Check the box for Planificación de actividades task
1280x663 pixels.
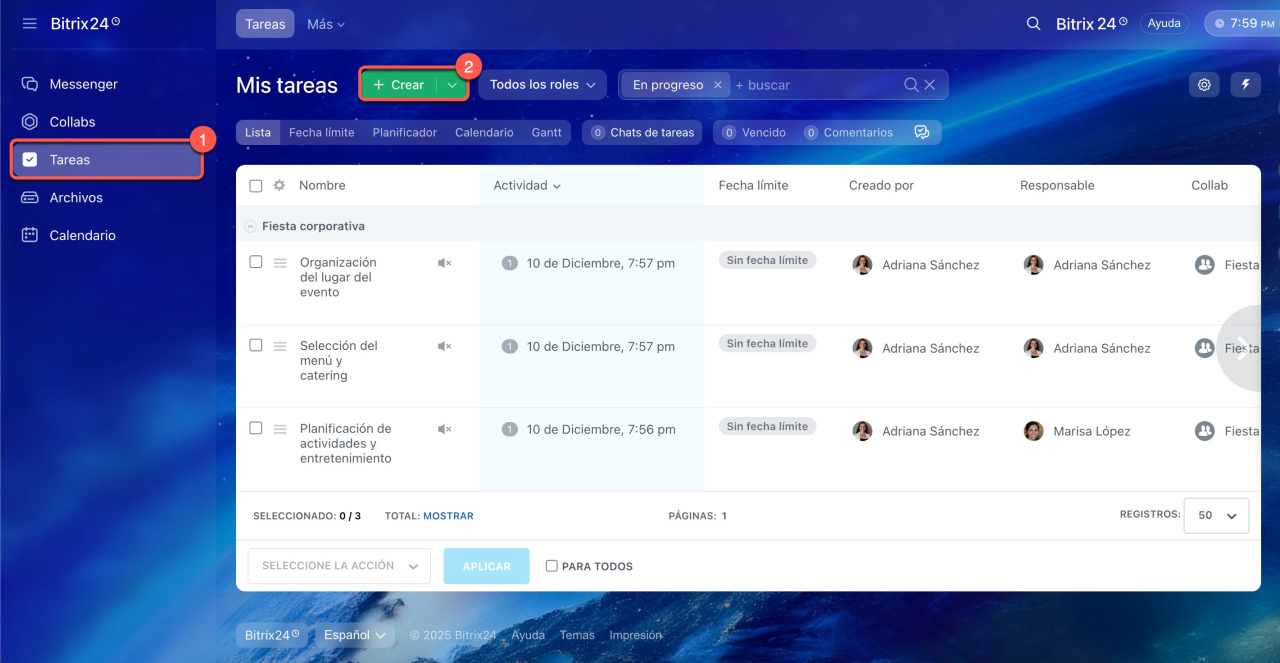[x=256, y=428]
